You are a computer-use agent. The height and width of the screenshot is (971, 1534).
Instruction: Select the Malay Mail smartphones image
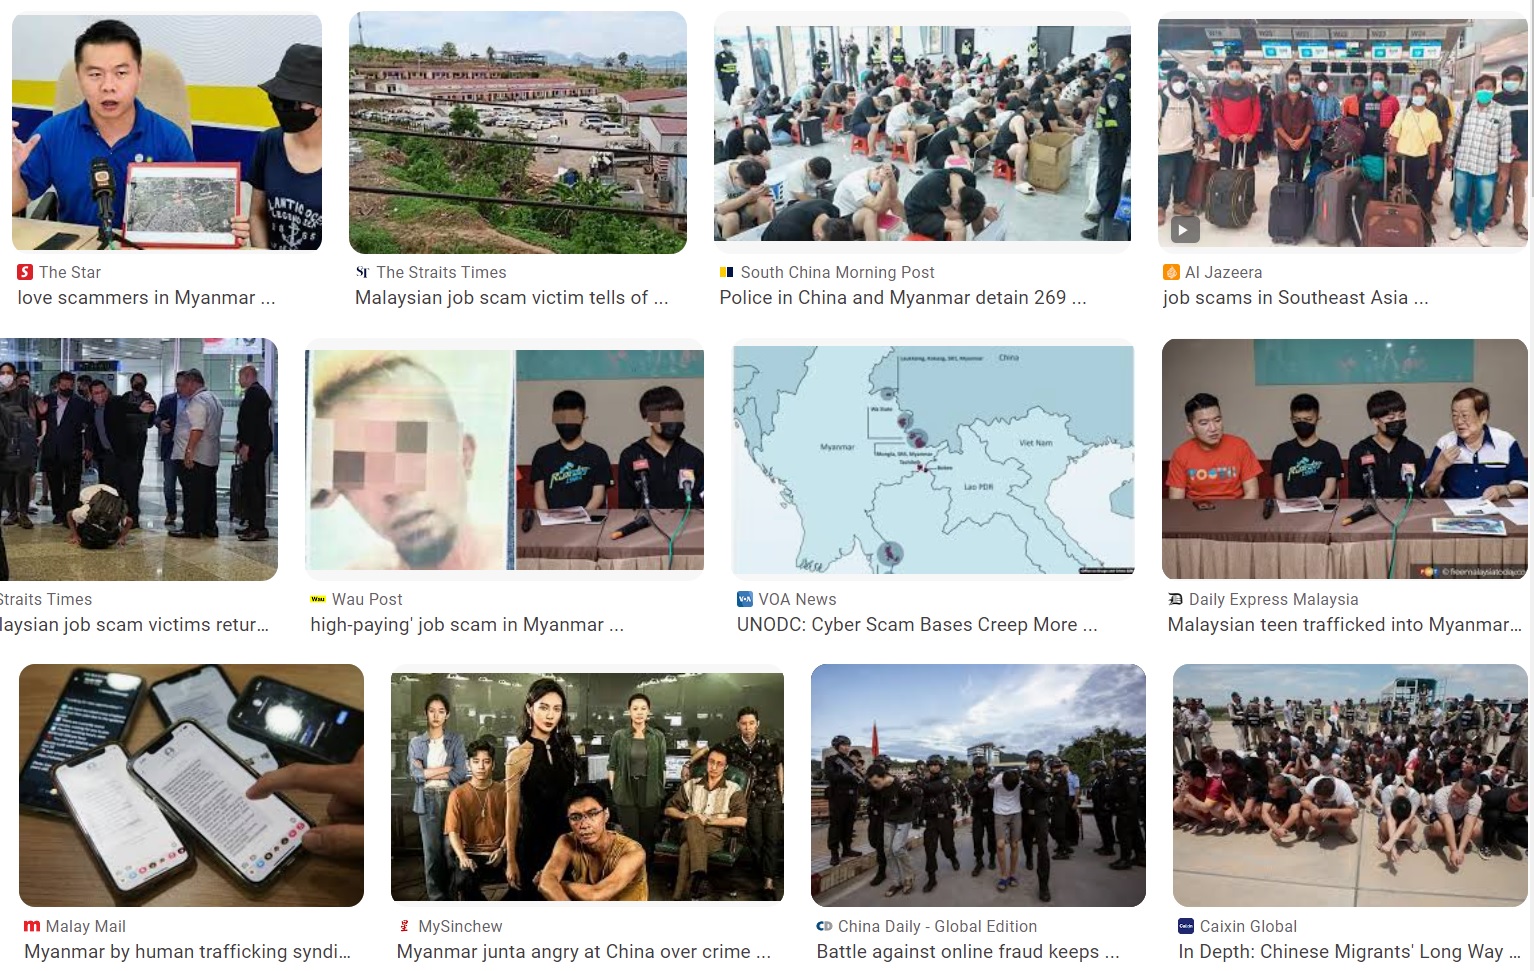191,785
